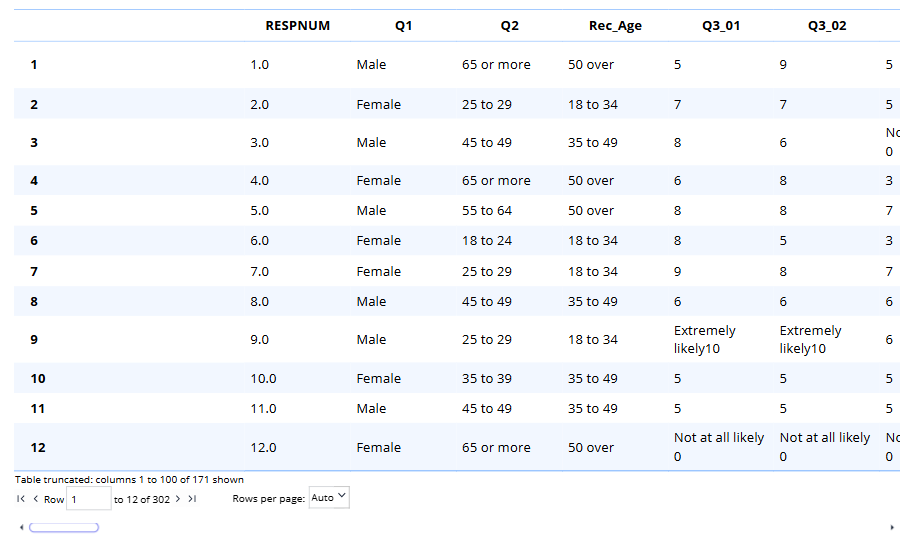Go to previous page of rows
This screenshot has width=924, height=554.
[x=35, y=498]
